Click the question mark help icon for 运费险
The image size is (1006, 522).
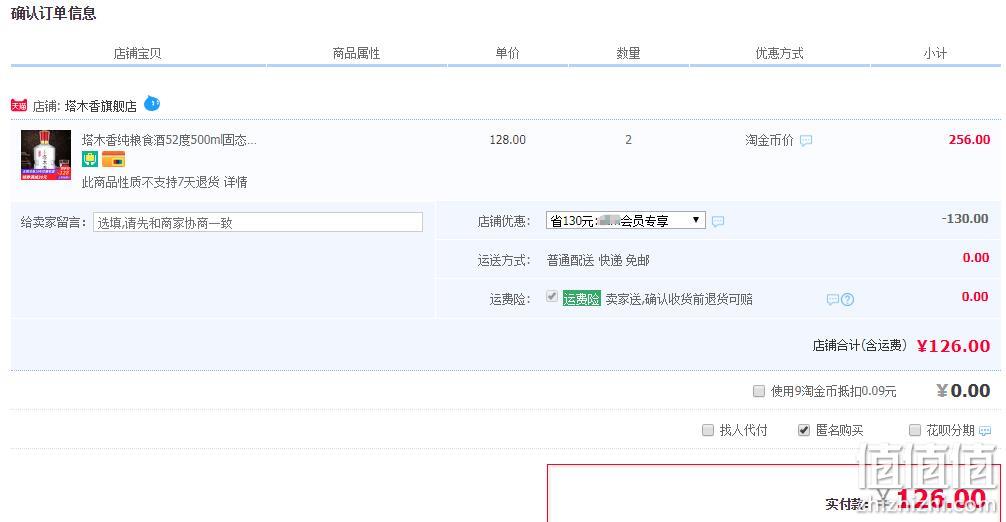(x=848, y=299)
